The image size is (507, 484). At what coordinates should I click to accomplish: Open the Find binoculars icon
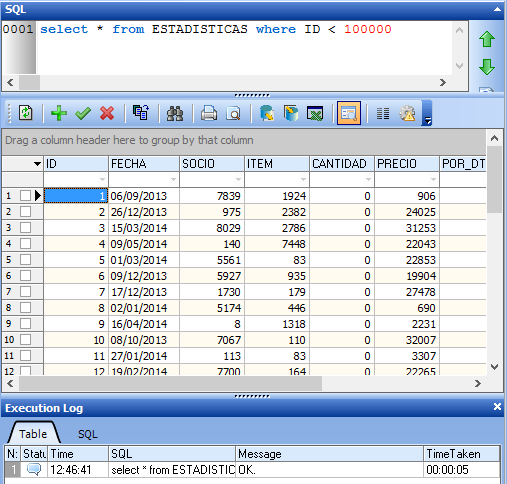point(175,113)
